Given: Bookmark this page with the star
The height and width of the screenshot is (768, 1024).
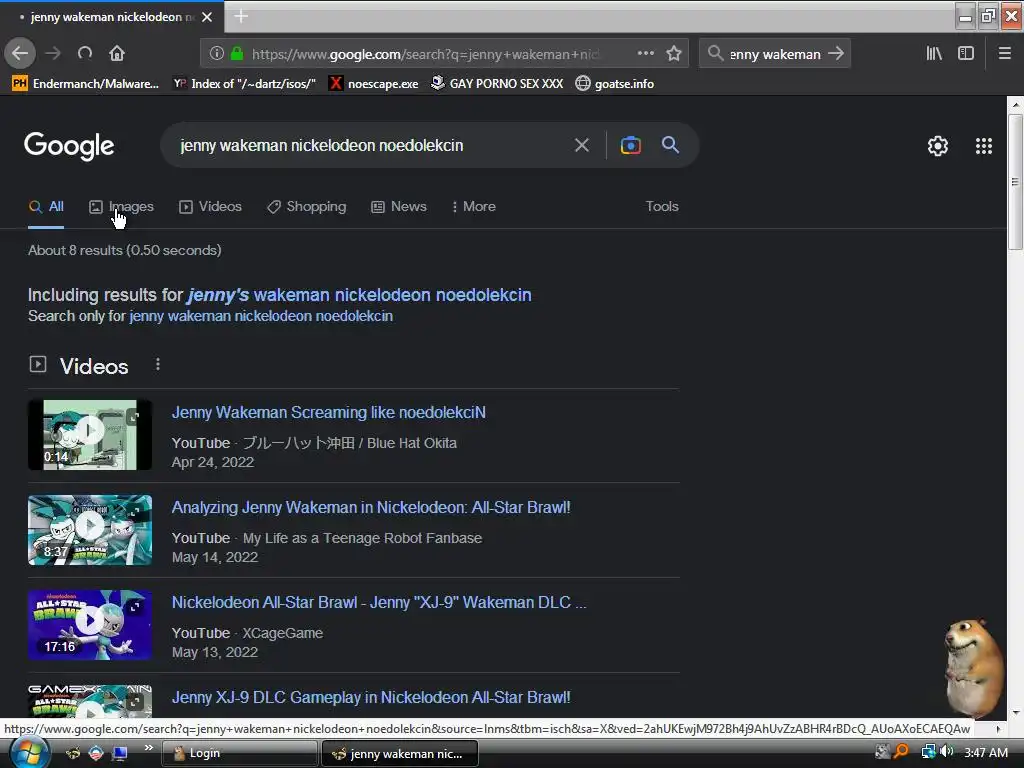Looking at the screenshot, I should pyautogui.click(x=674, y=53).
